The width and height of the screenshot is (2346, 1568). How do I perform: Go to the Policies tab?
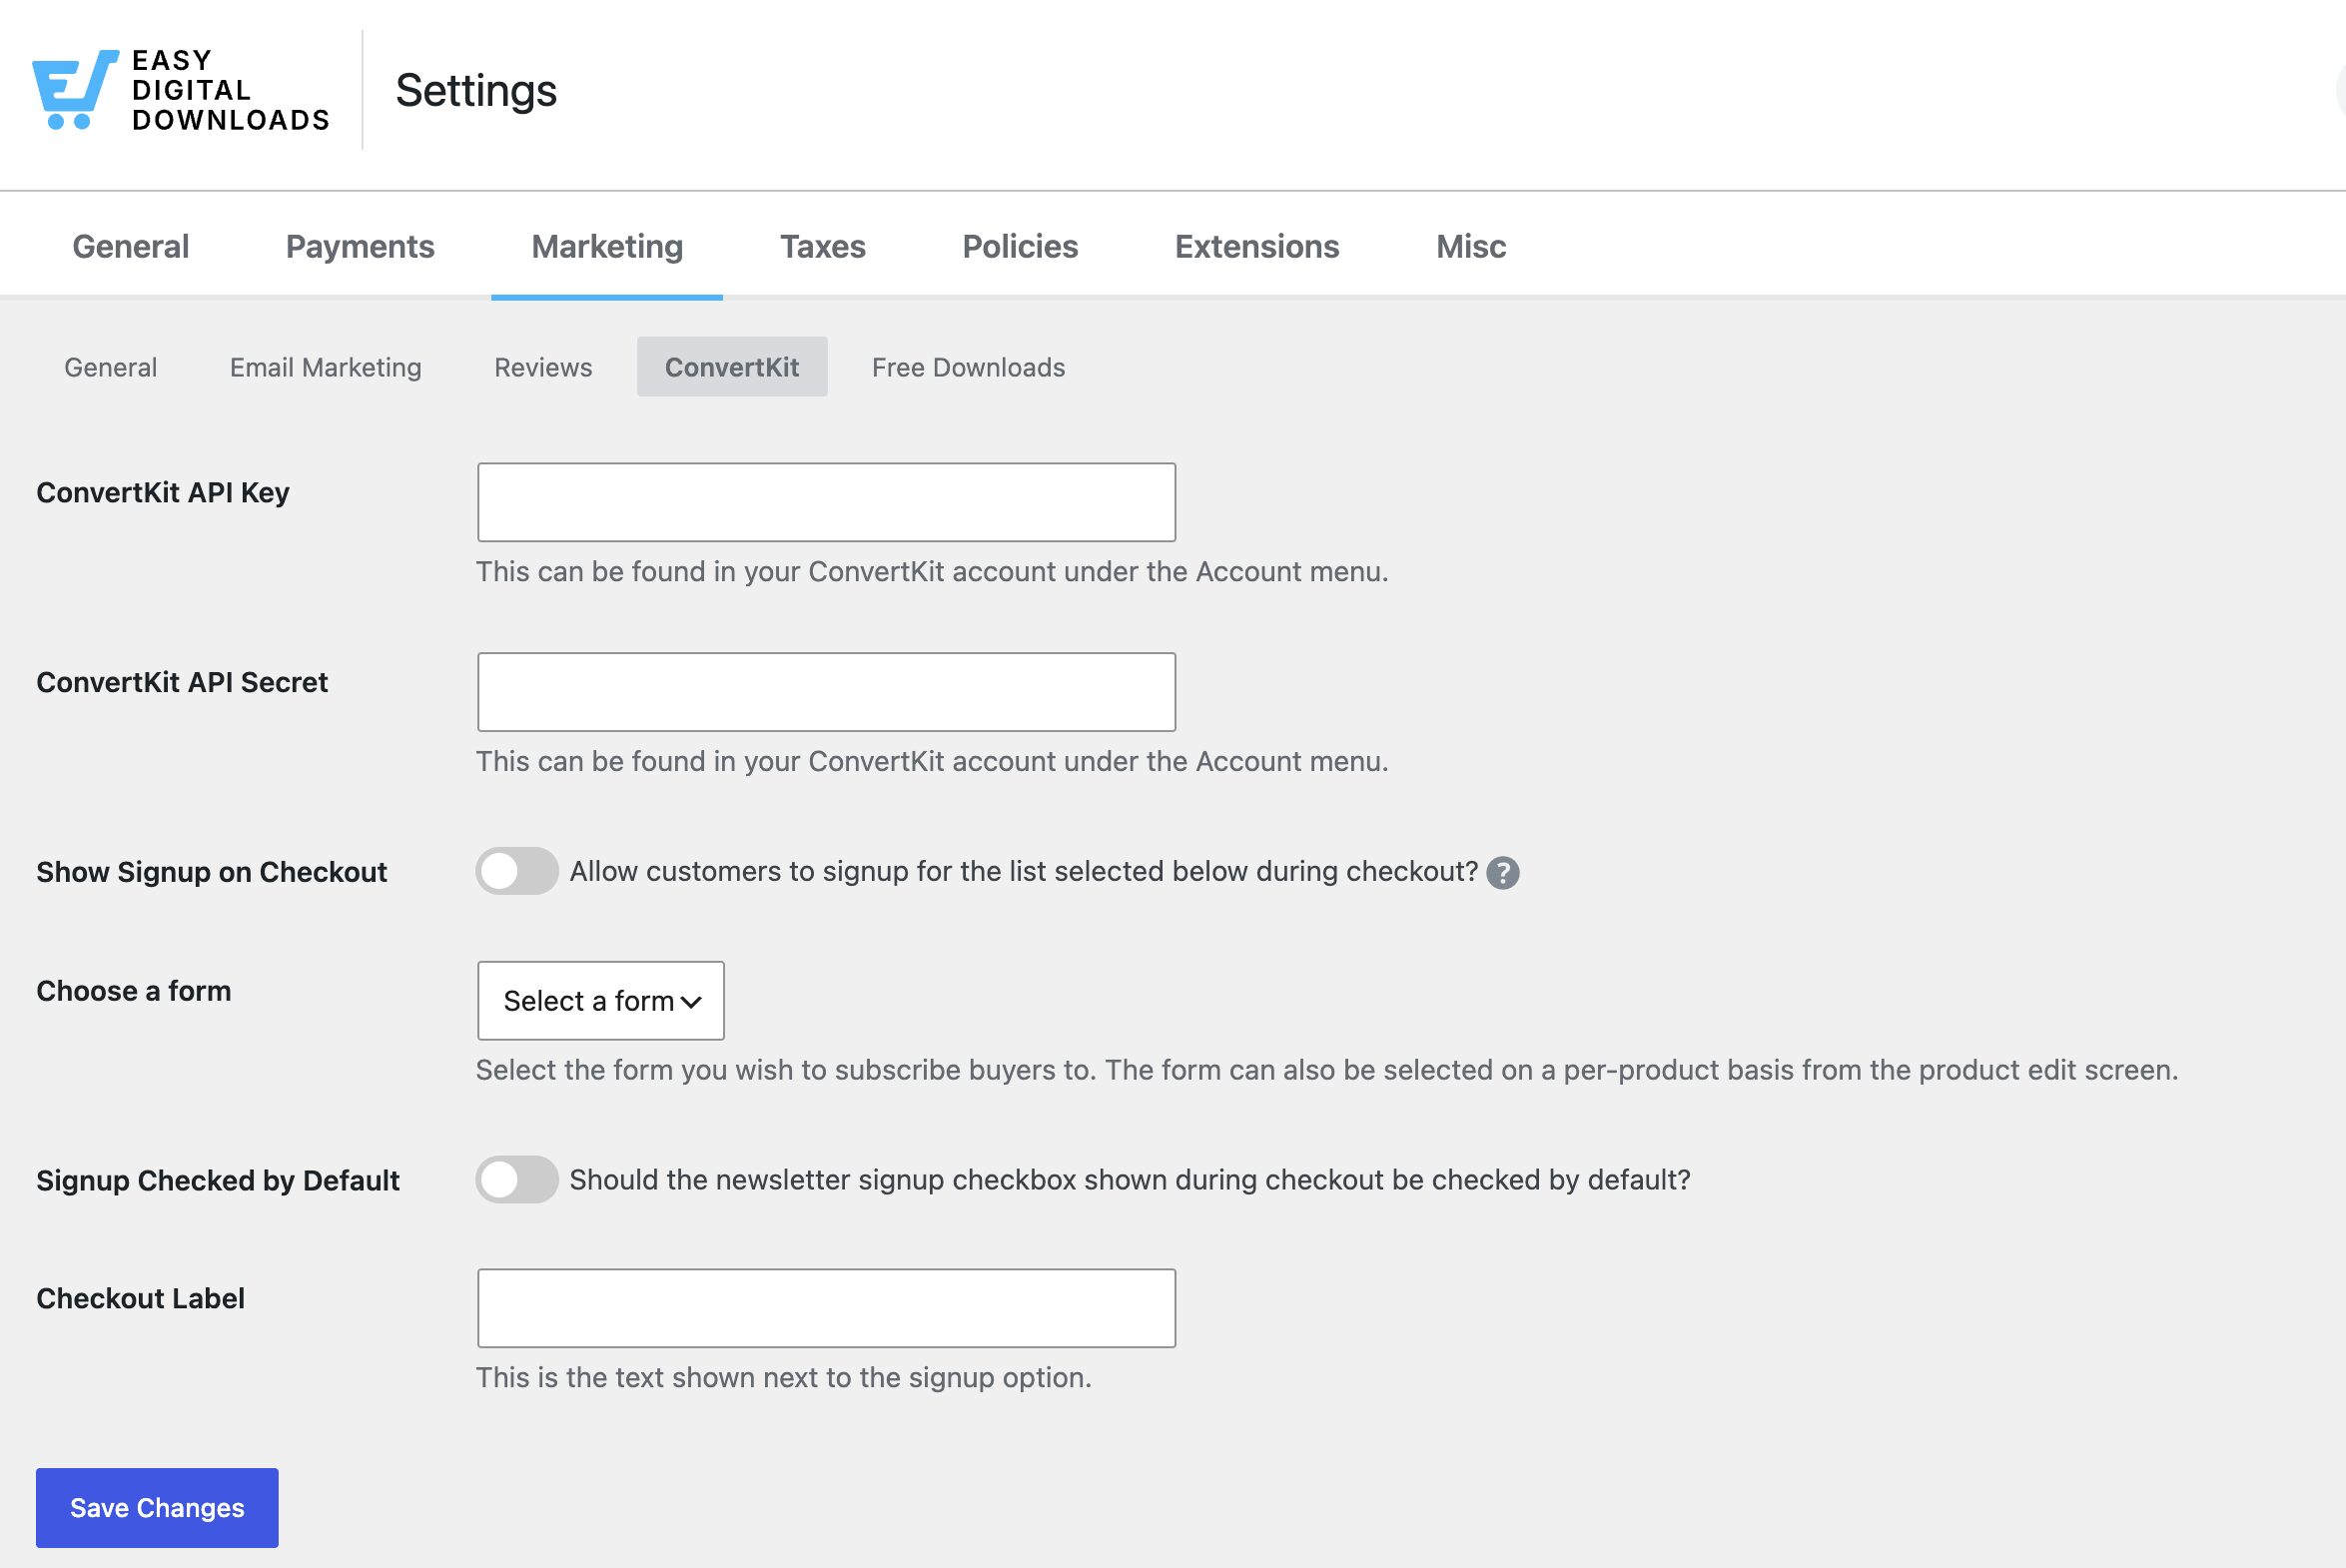(1020, 246)
